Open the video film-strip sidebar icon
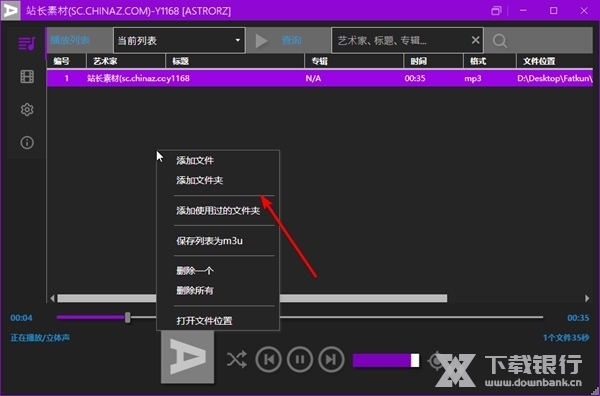600x396 pixels. click(27, 77)
